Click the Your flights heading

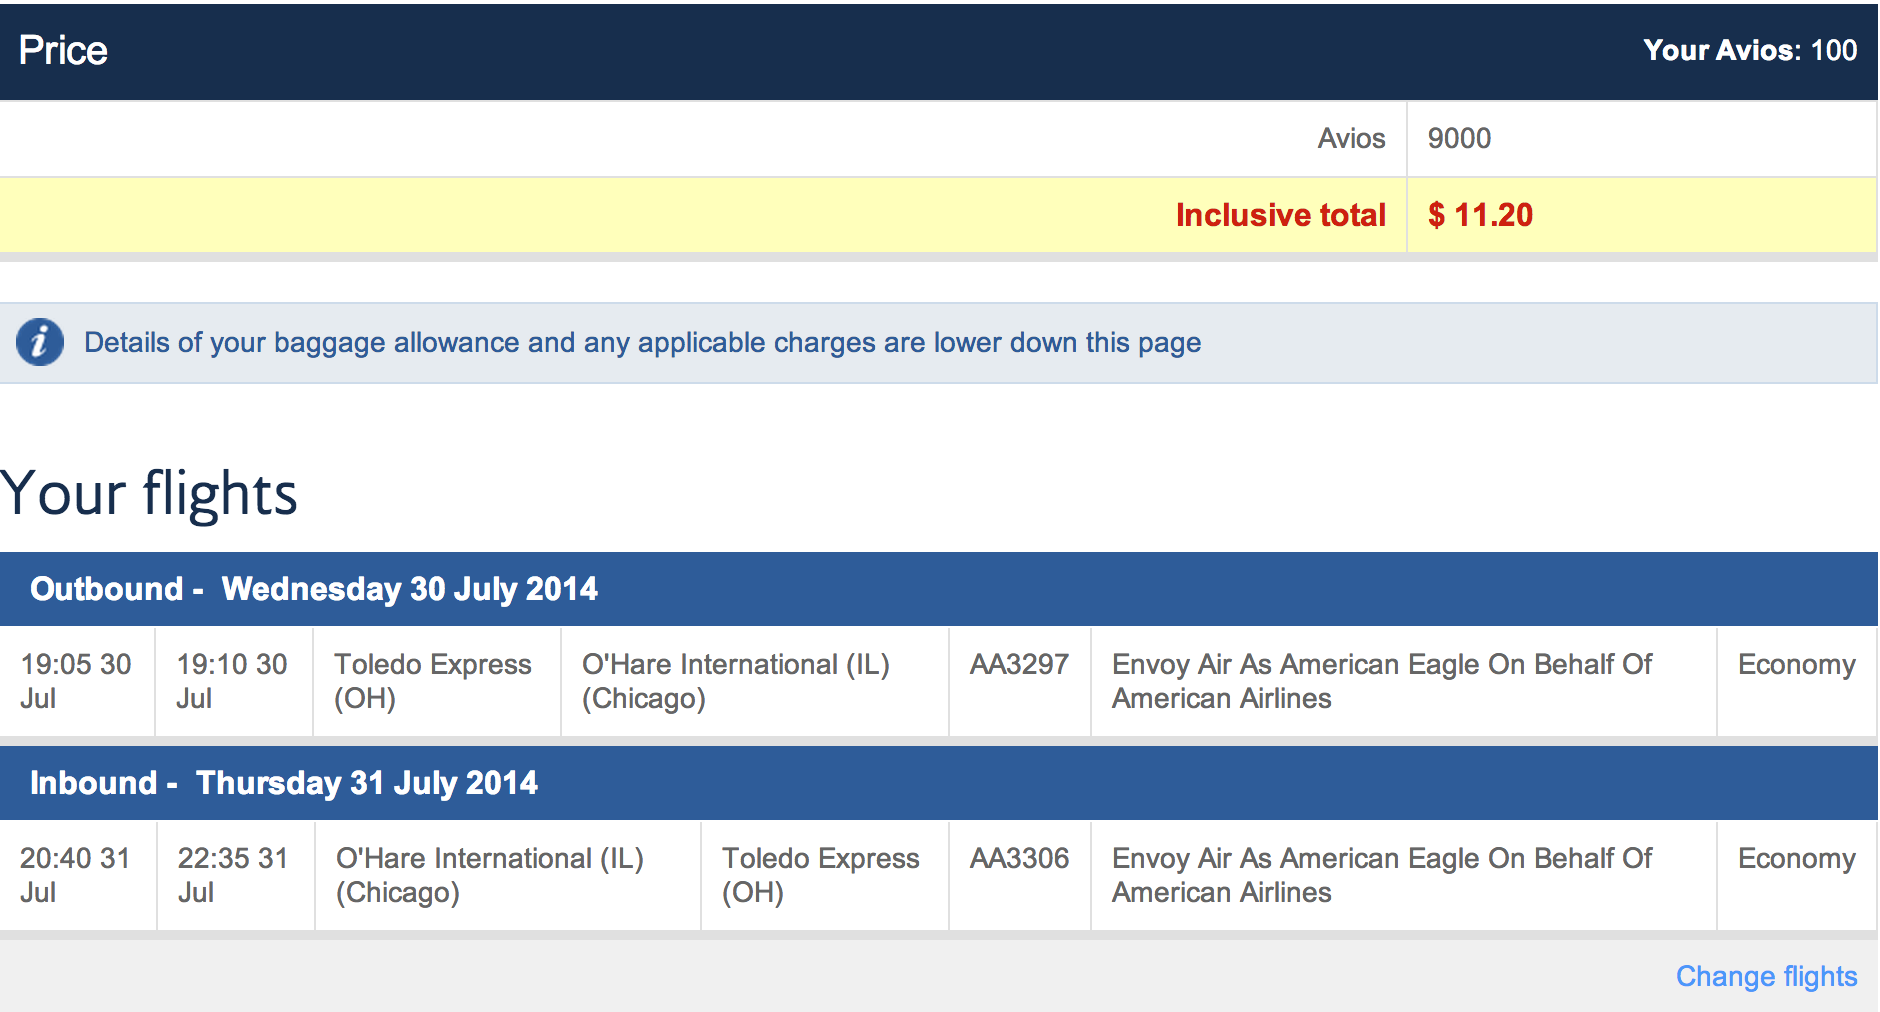tap(149, 494)
